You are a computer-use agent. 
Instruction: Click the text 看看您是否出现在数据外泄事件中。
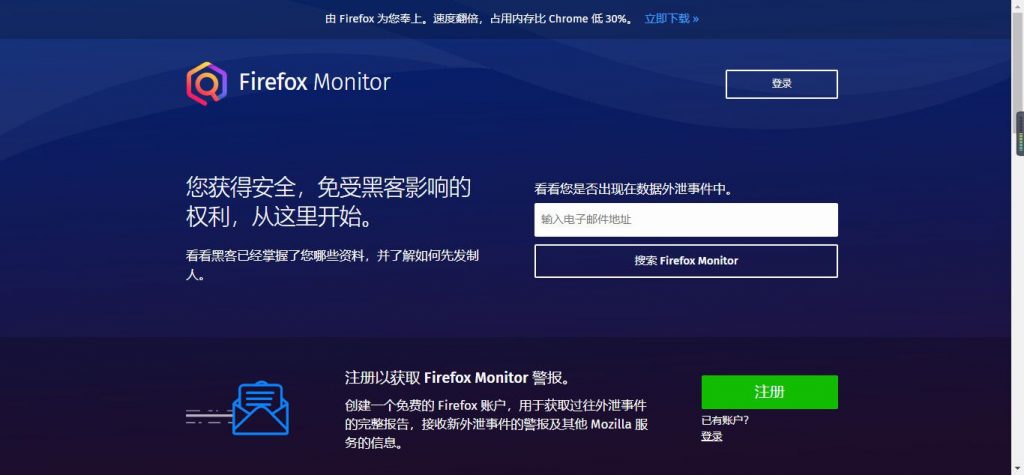tap(633, 189)
